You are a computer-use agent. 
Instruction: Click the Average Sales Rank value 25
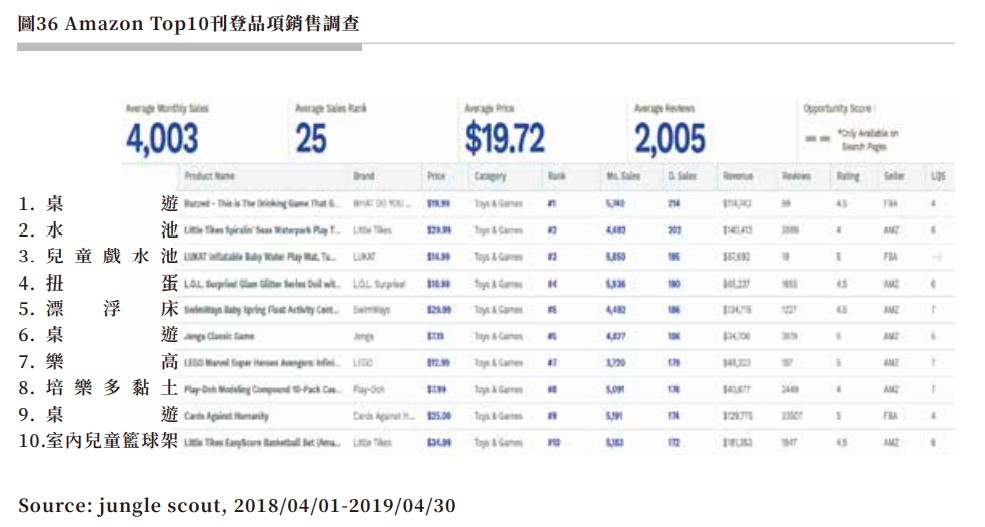pyautogui.click(x=311, y=139)
